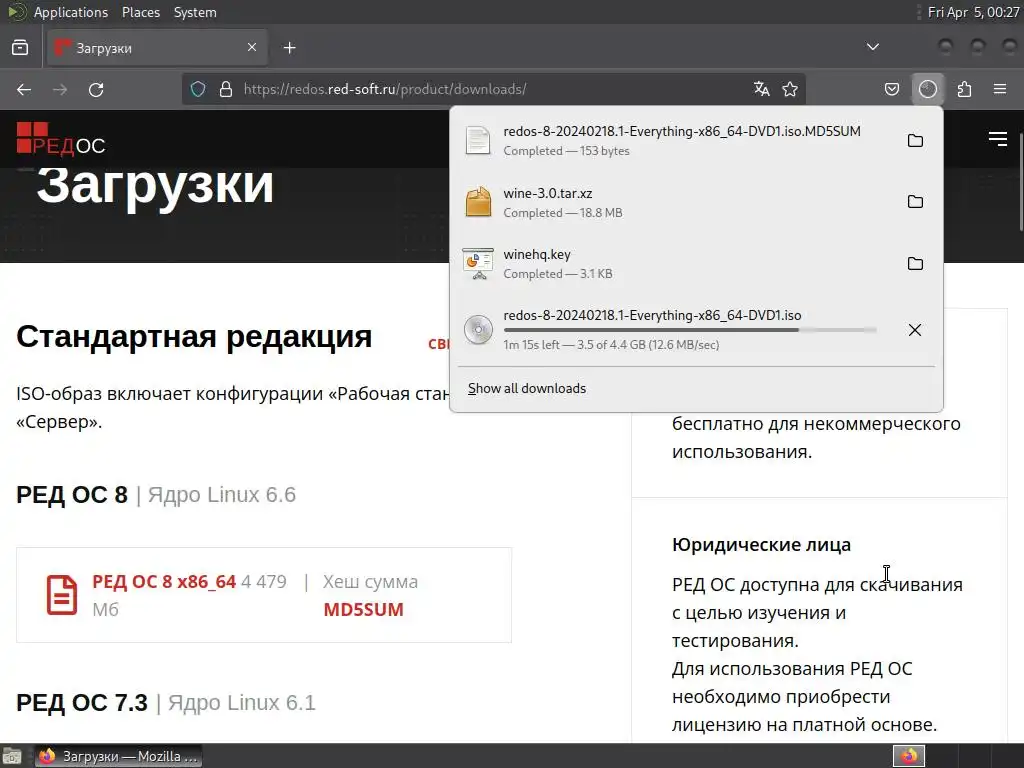Viewport: 1024px width, 768px height.
Task: Show winehq.key in containing folder
Action: [x=916, y=263]
